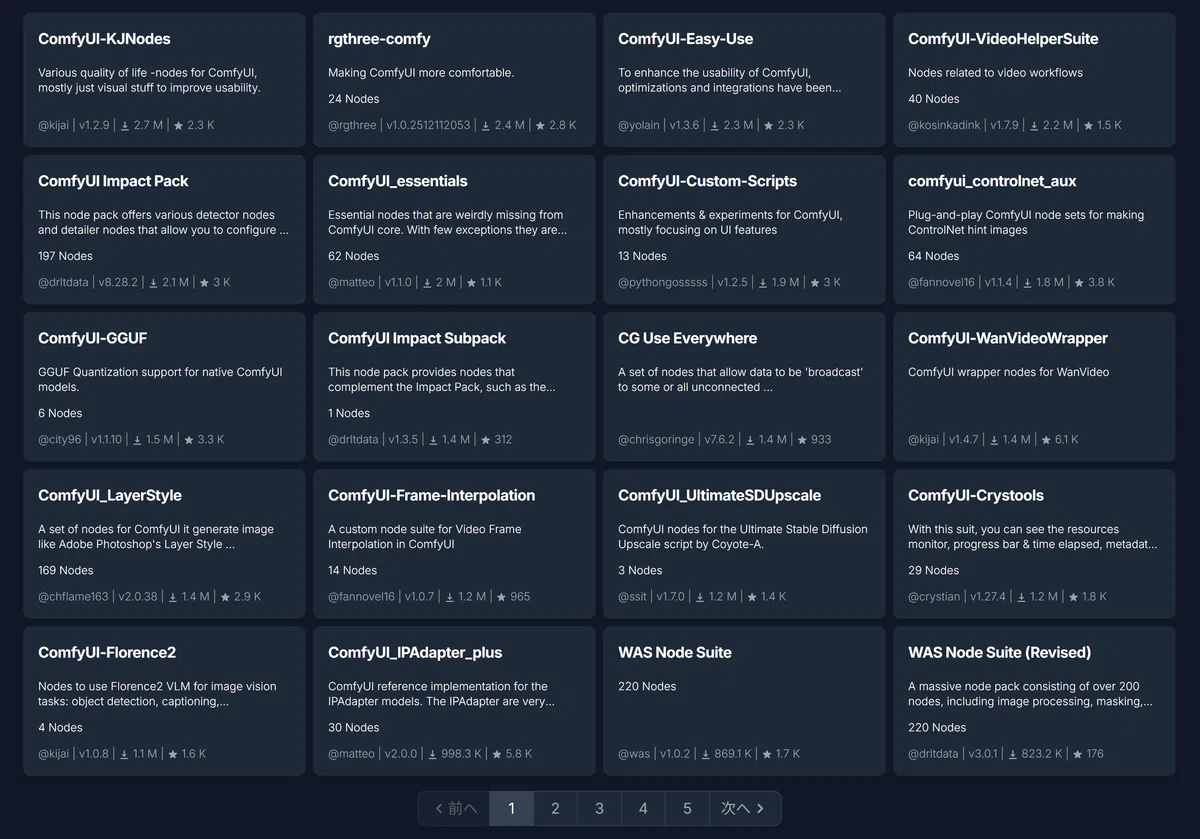Click author @kijai on ComfyUI-KJNodes card
This screenshot has height=839, width=1200.
point(54,126)
